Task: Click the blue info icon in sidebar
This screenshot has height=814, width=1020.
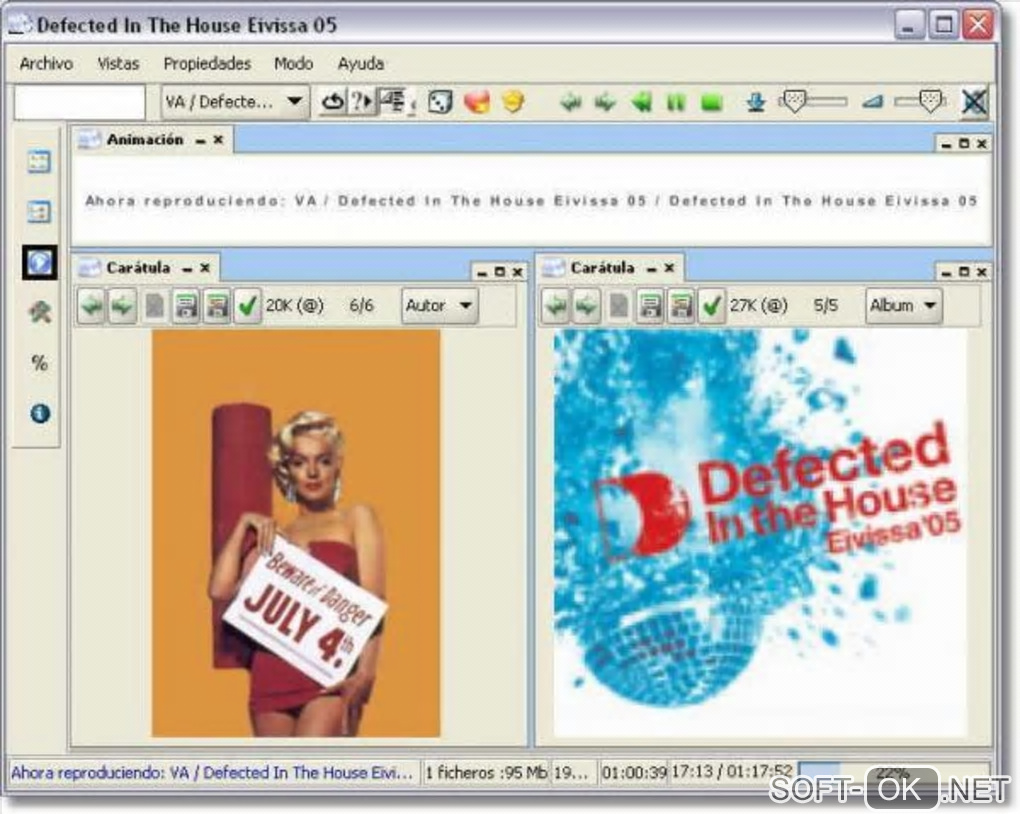Action: pyautogui.click(x=40, y=413)
